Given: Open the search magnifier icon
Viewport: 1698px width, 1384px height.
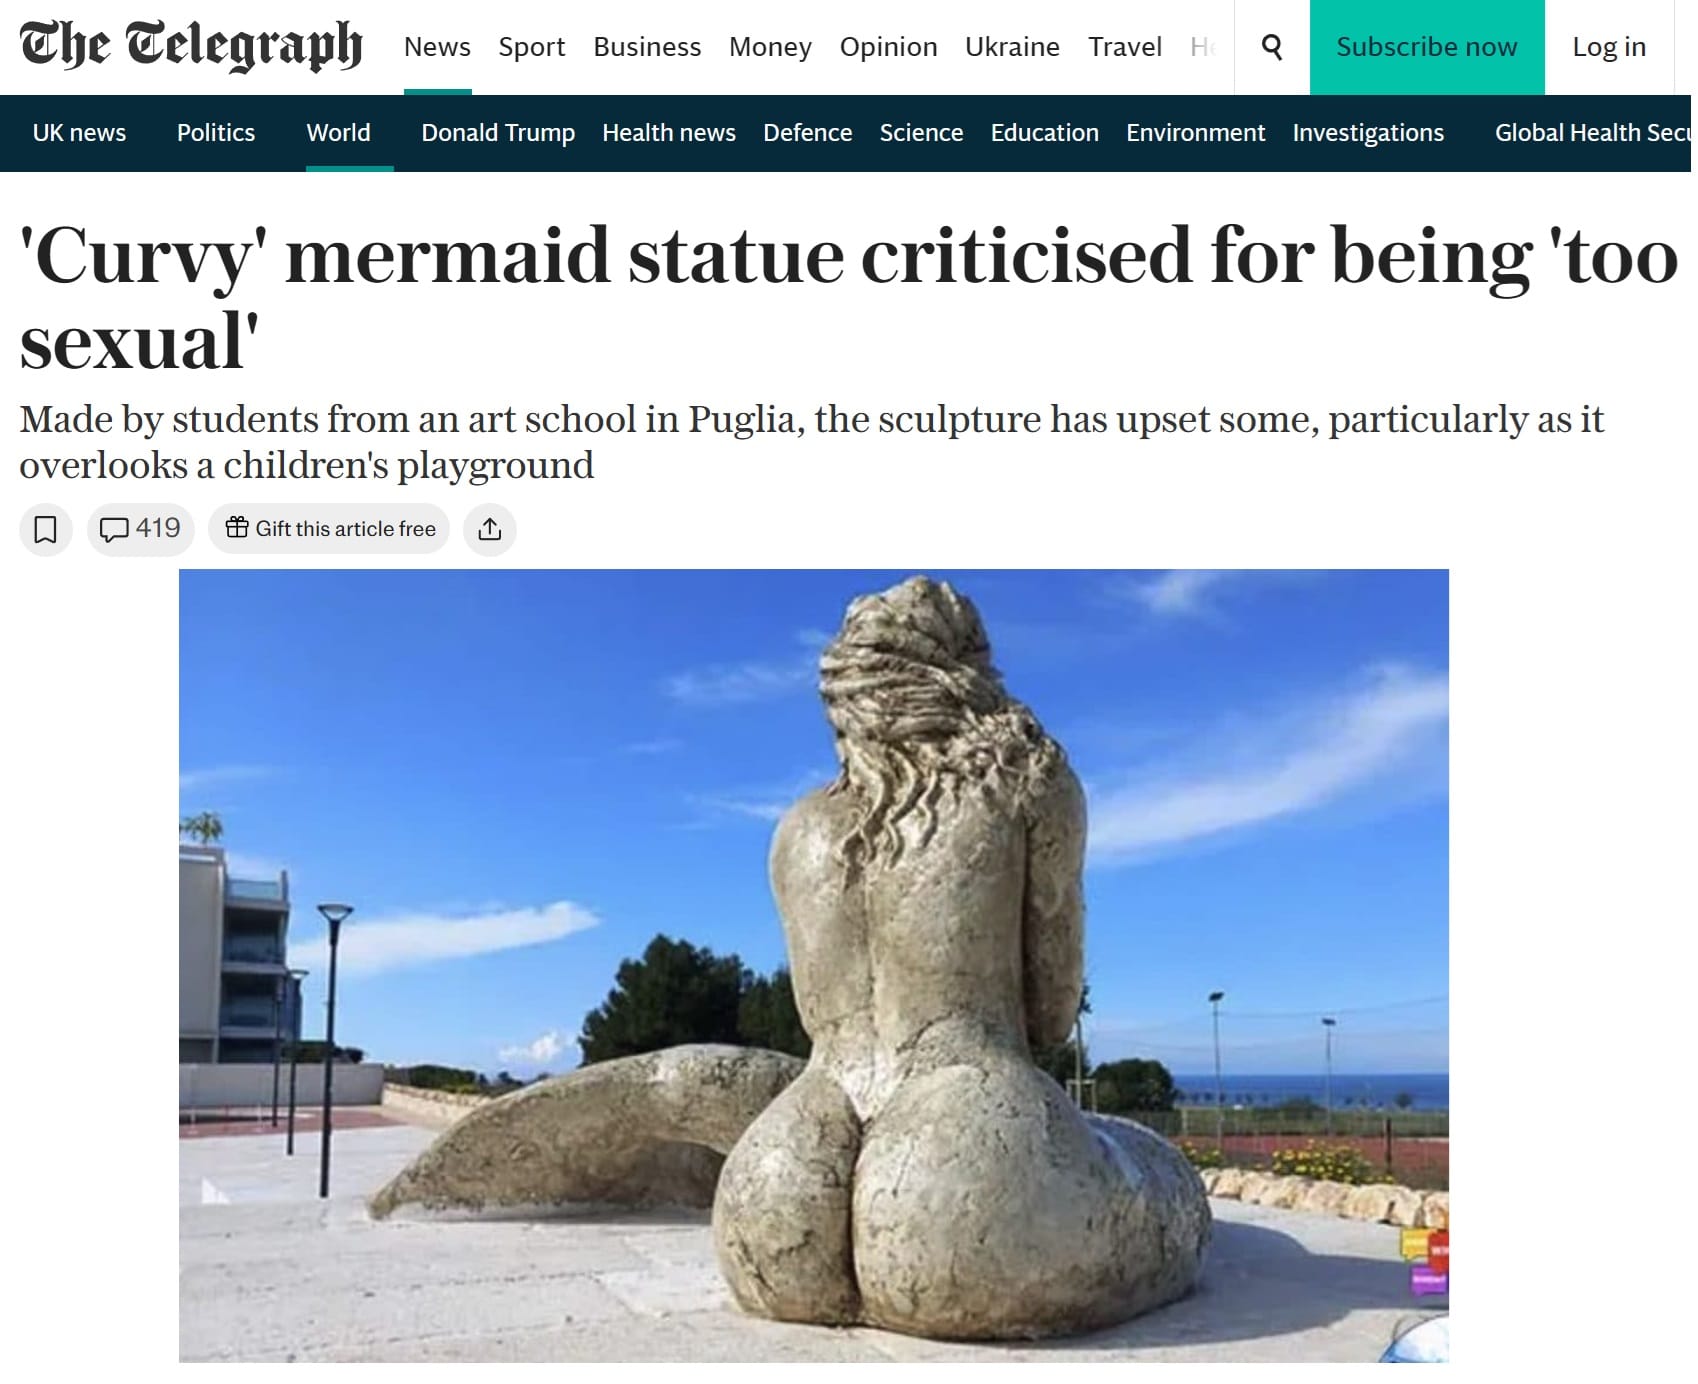Looking at the screenshot, I should [x=1272, y=47].
